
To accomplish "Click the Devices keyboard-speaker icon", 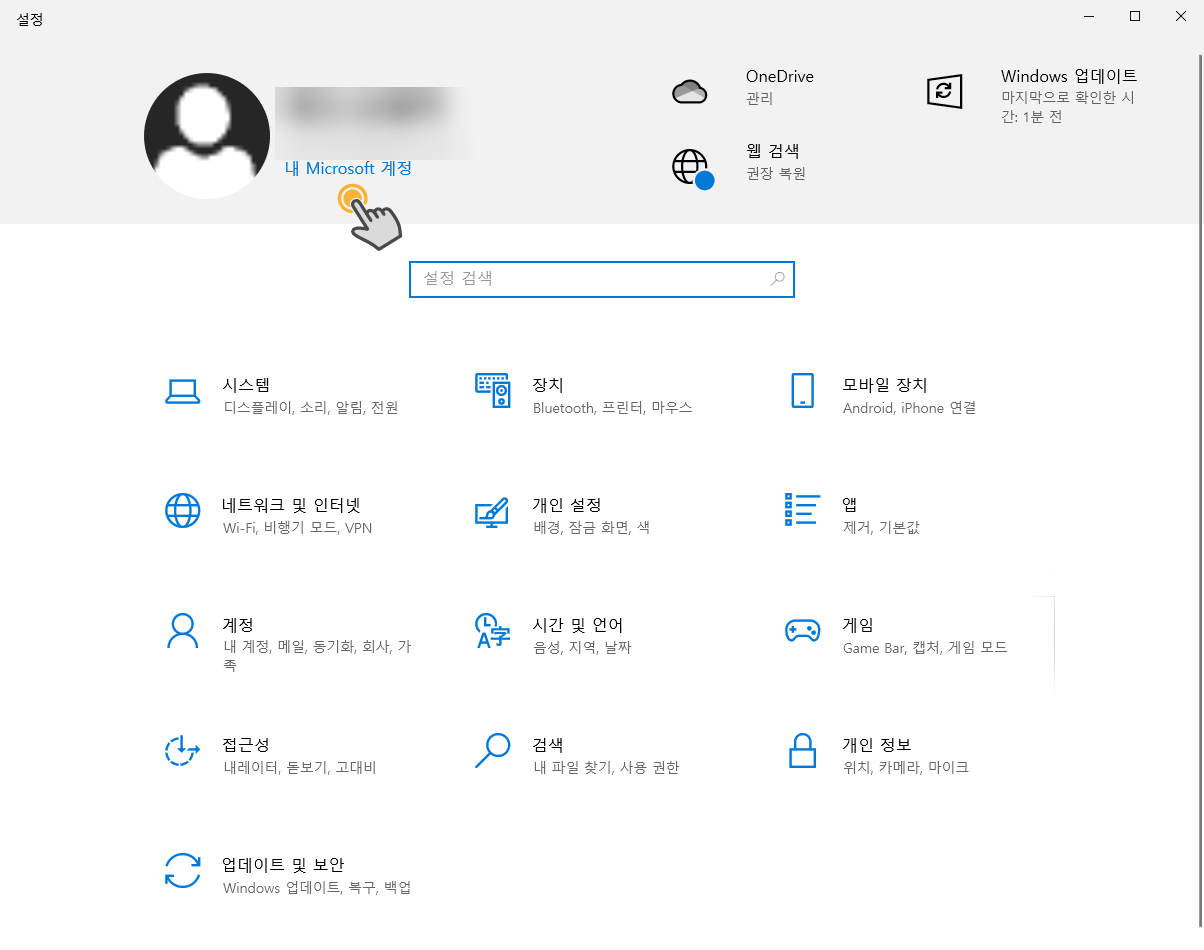I will pos(493,391).
